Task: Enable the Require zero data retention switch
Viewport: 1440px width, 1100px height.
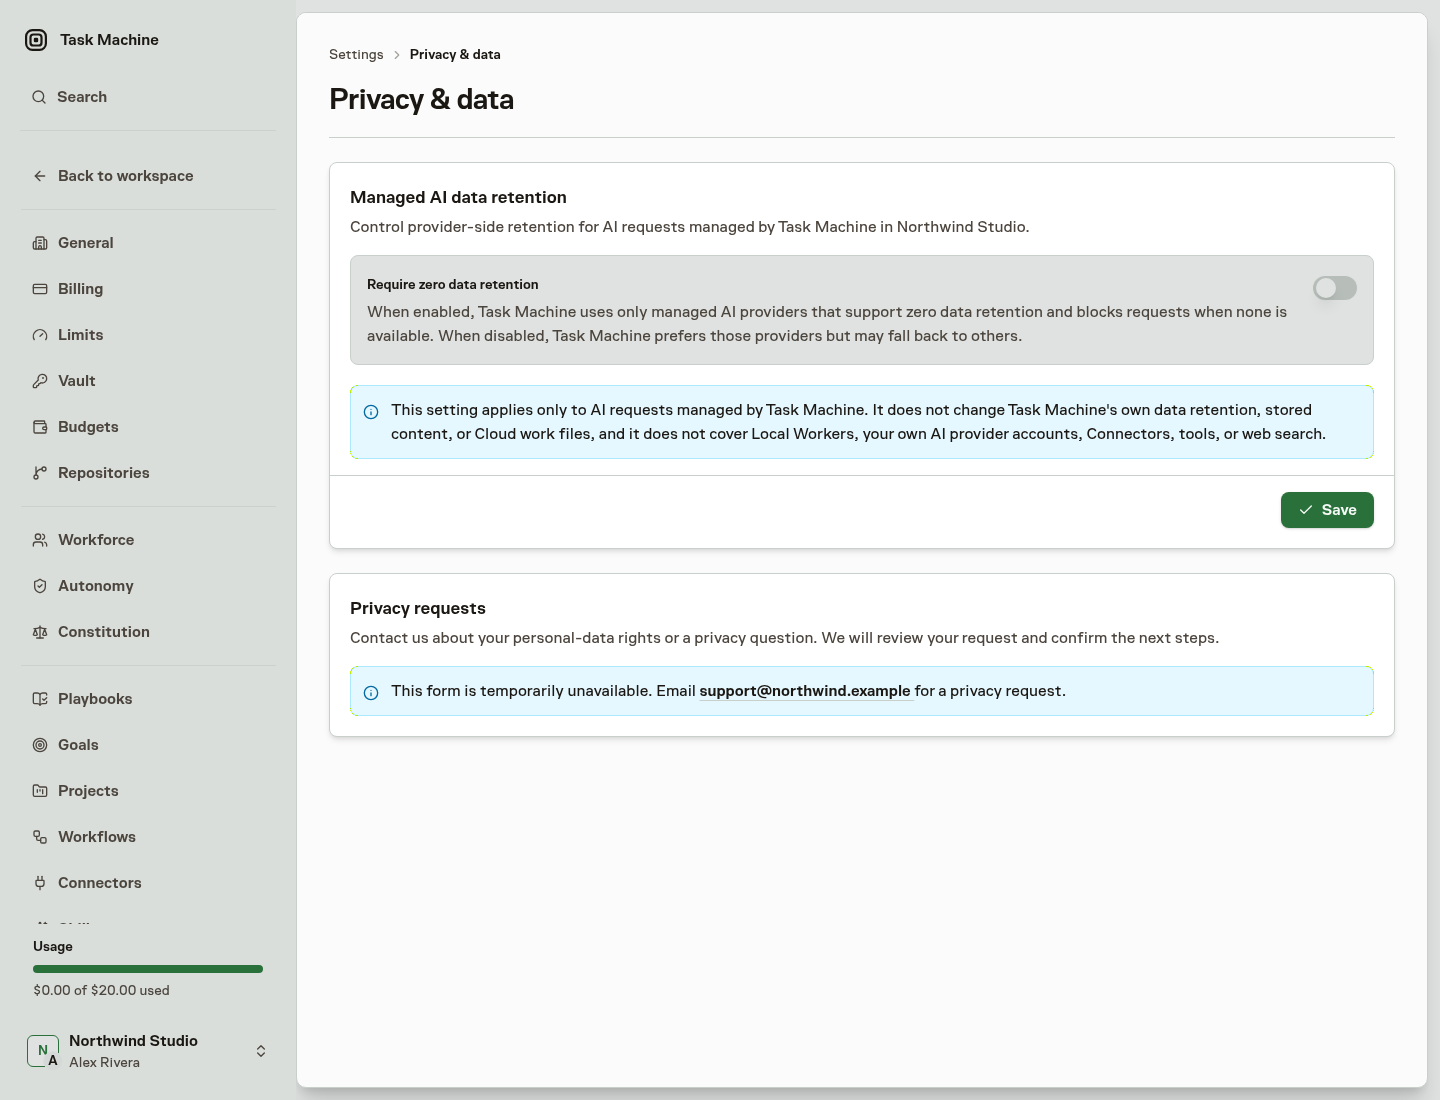Action: point(1335,288)
